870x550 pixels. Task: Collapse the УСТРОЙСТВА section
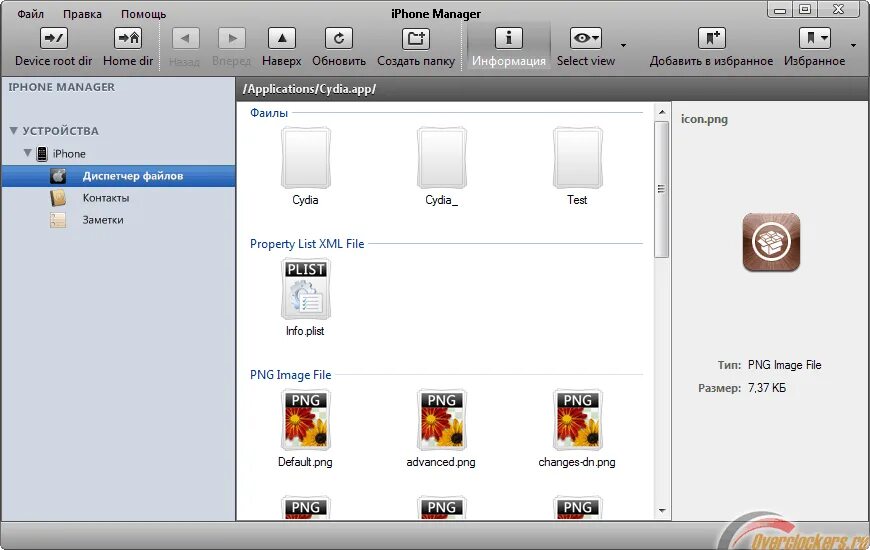click(x=14, y=131)
